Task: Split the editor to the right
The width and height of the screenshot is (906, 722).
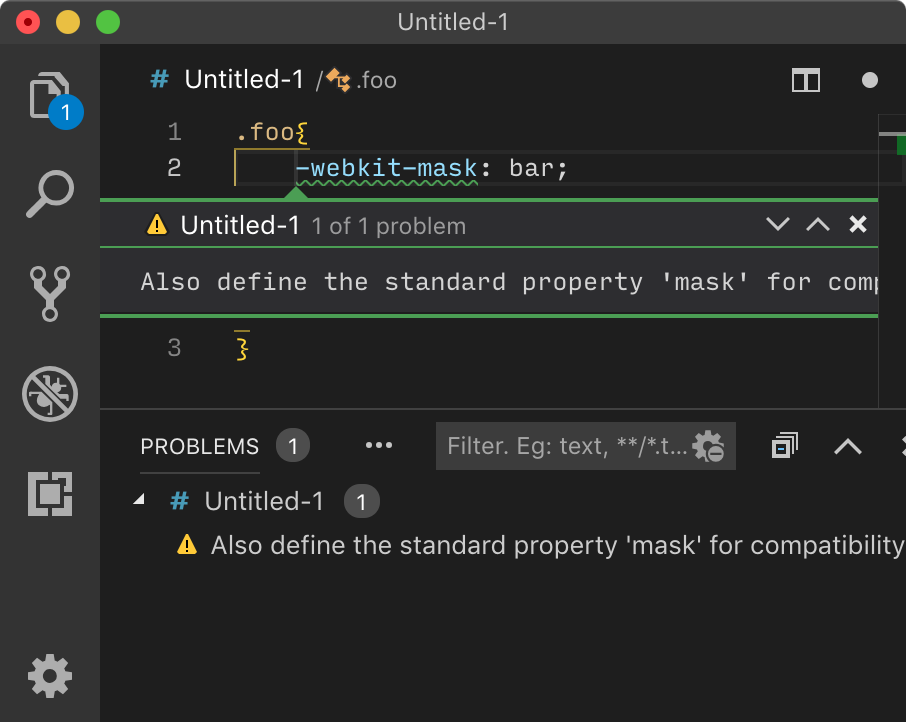Action: click(806, 80)
